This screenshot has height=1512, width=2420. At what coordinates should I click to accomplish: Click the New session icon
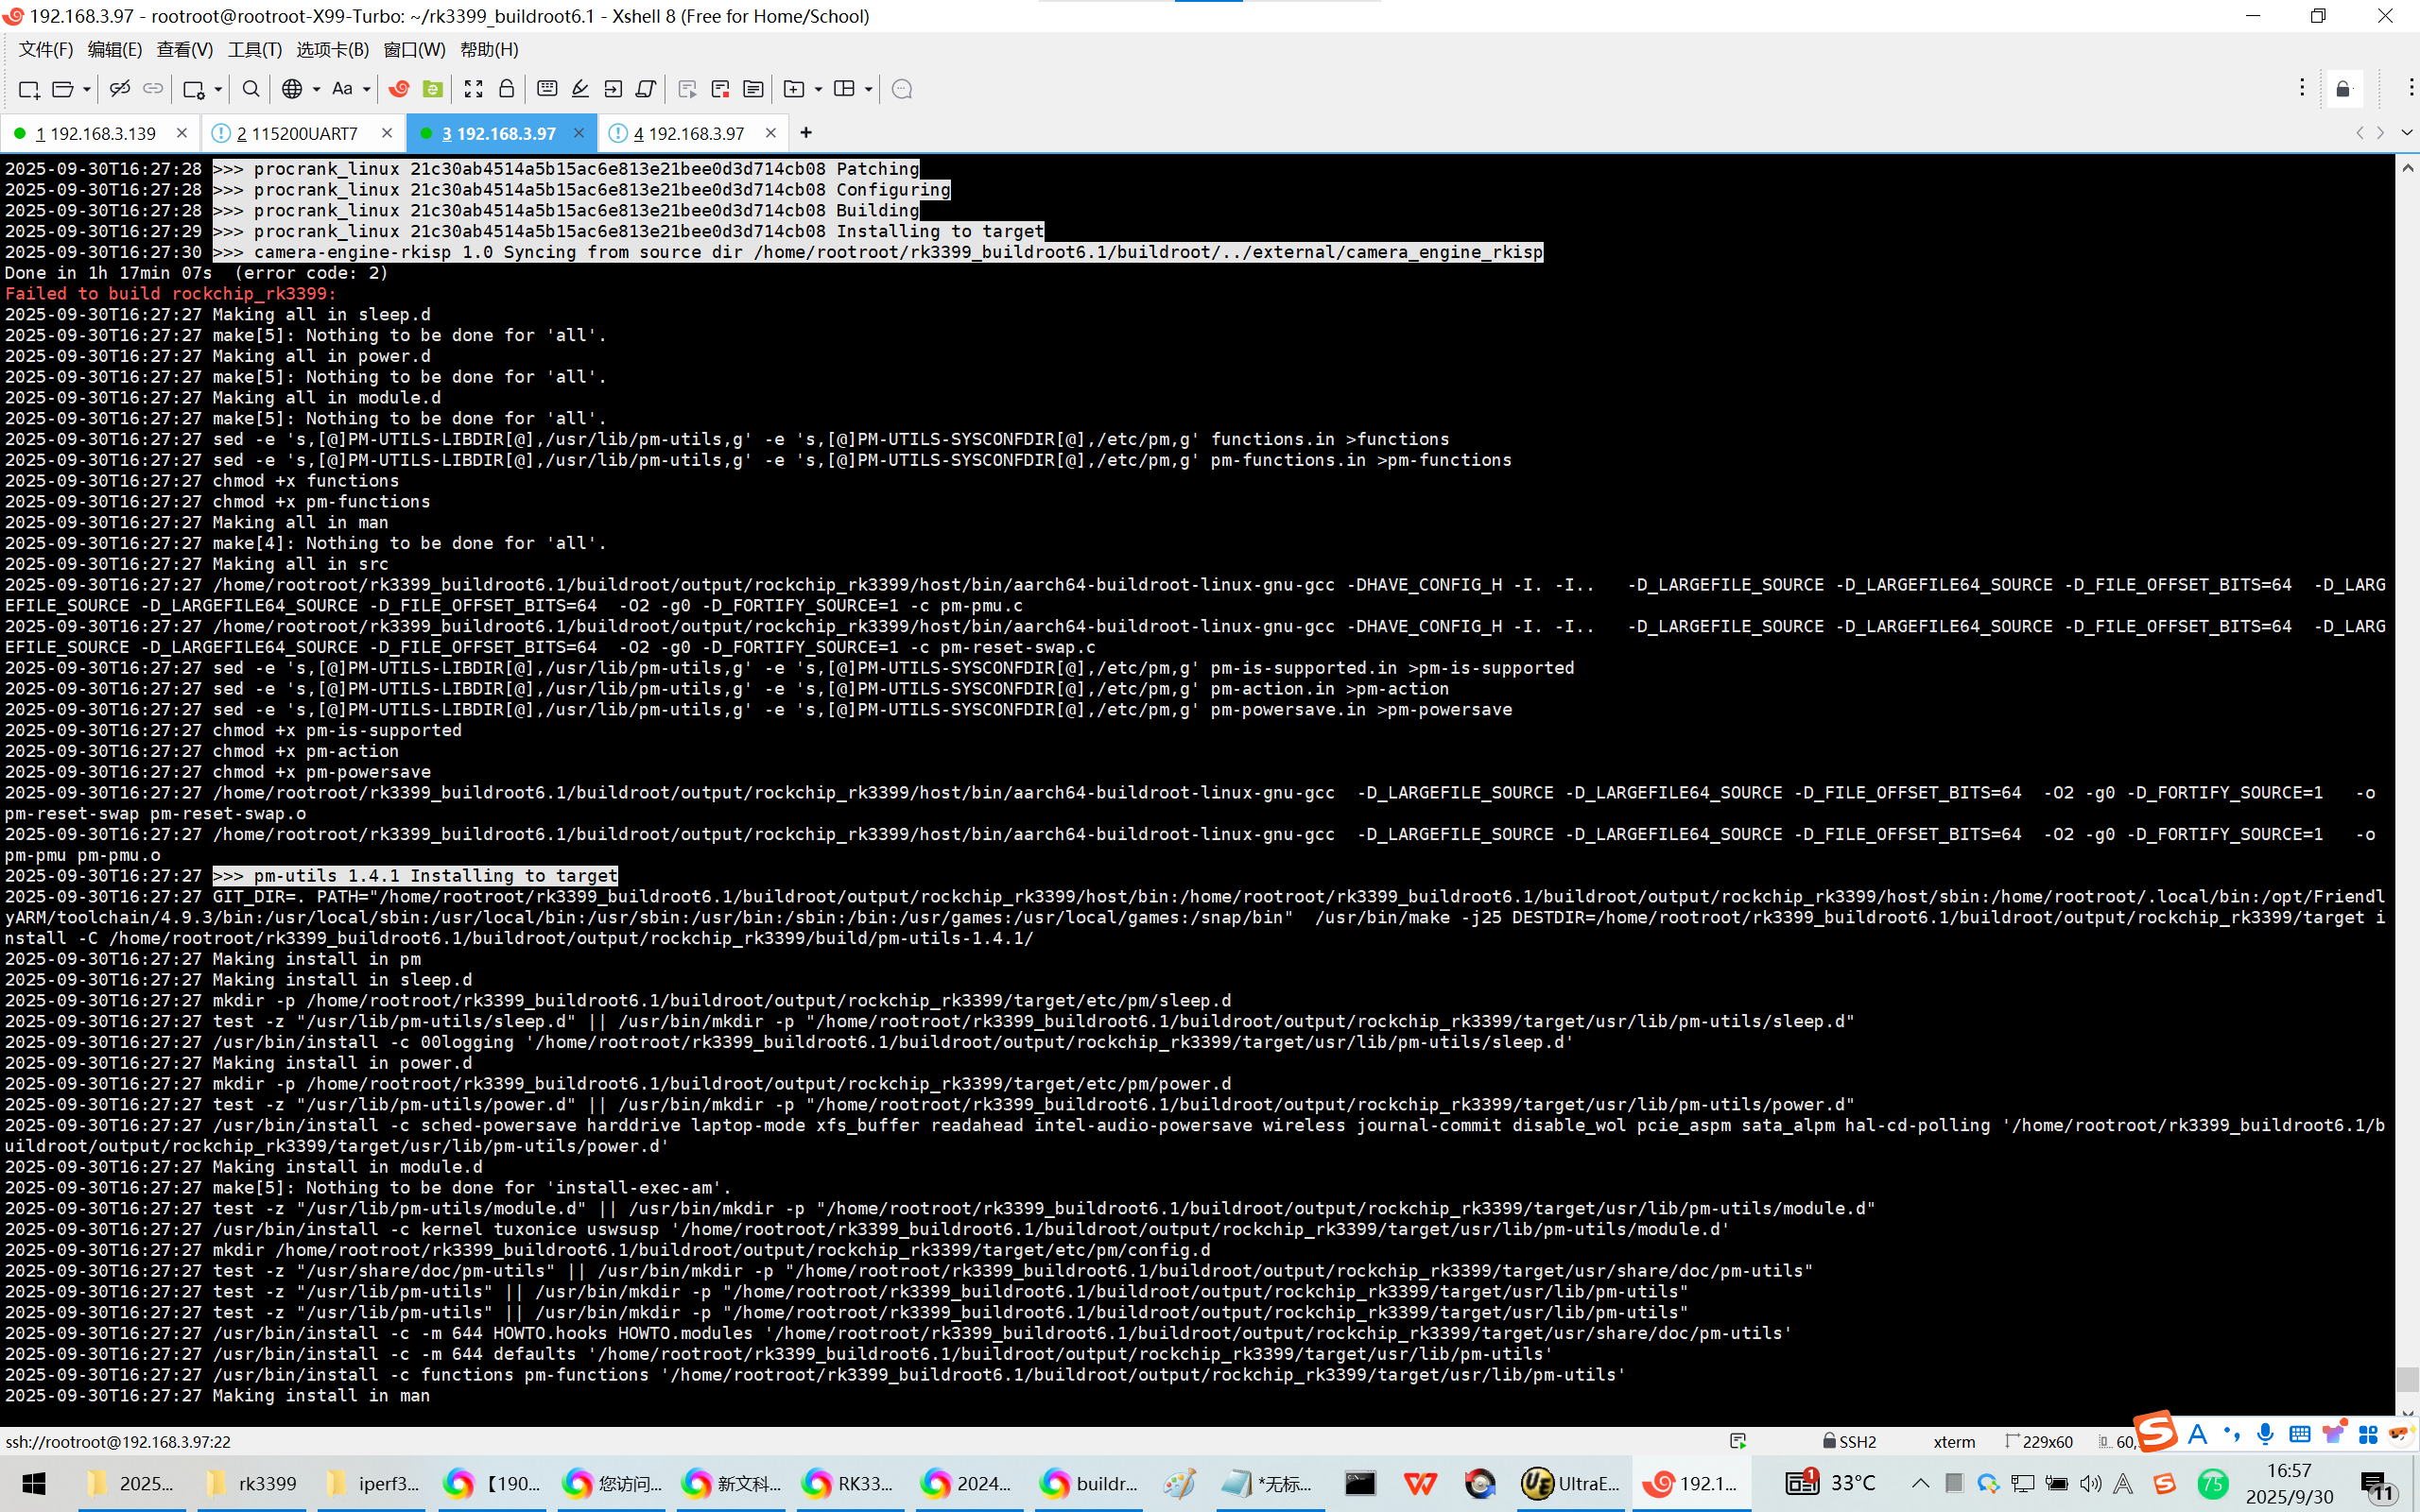click(29, 89)
